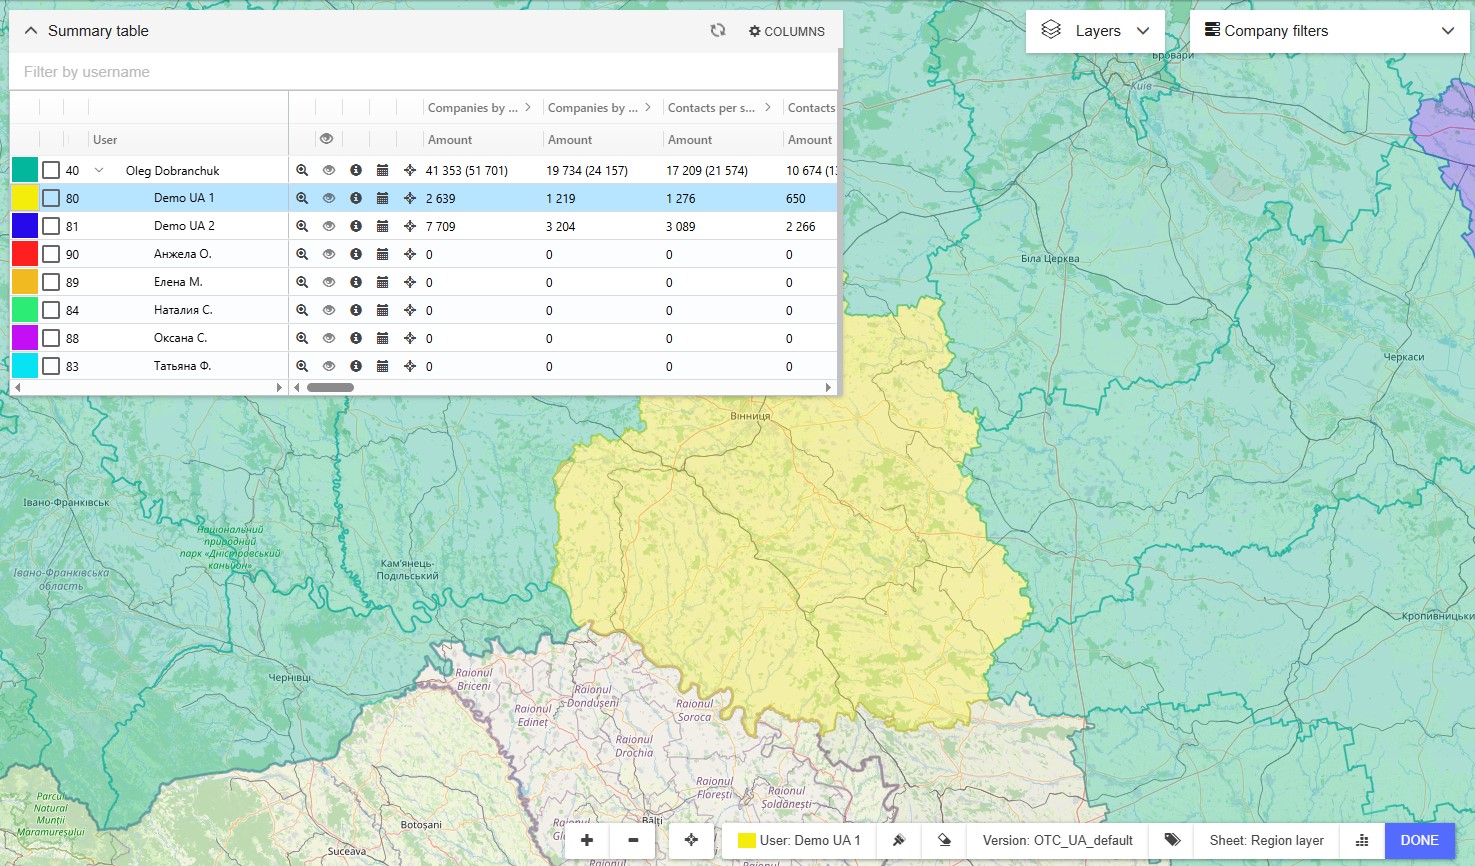Click the chart icon next to DONE
Viewport: 1475px width, 866px height.
[x=1362, y=840]
